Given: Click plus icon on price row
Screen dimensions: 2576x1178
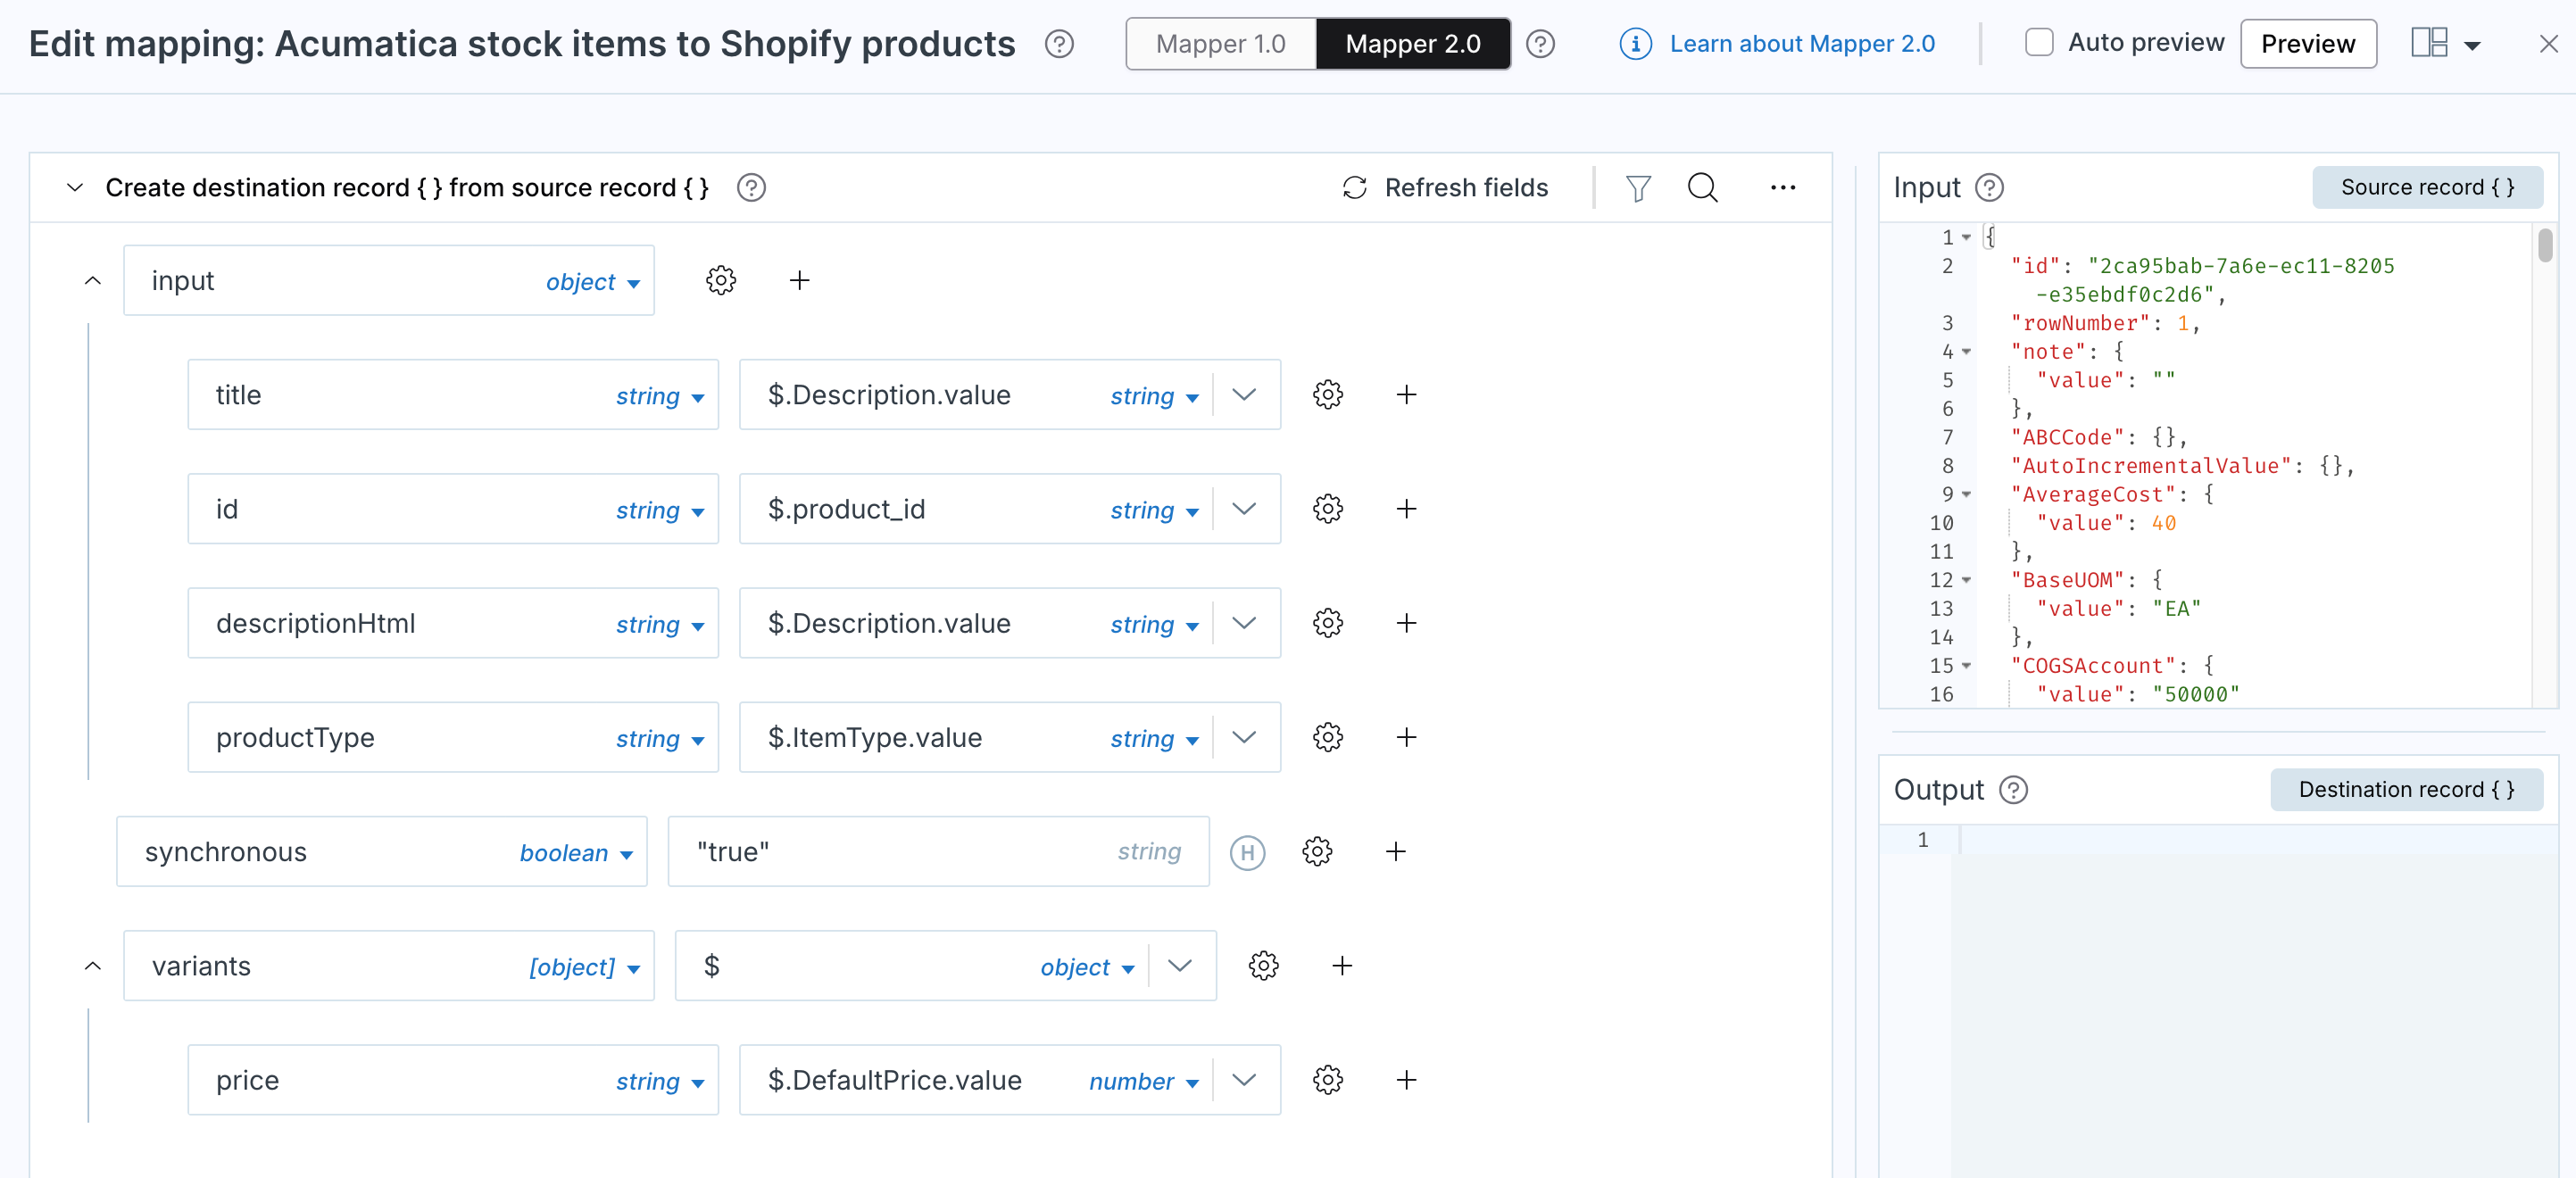Looking at the screenshot, I should coord(1406,1080).
